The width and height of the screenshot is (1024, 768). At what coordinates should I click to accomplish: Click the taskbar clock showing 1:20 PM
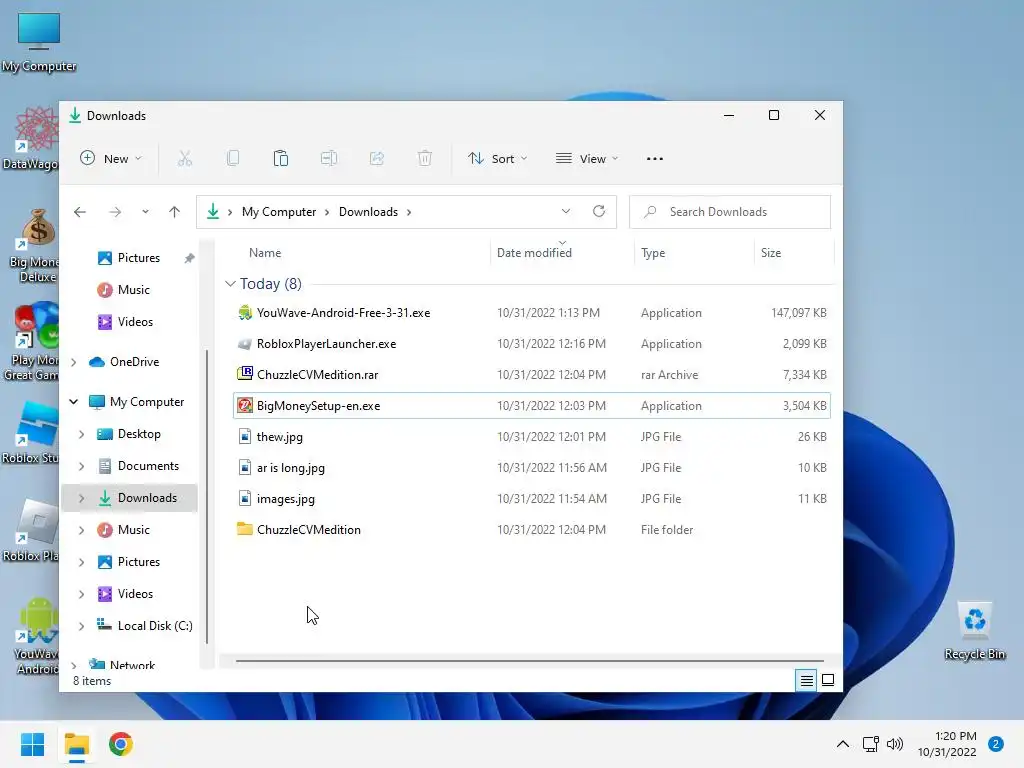pos(947,744)
